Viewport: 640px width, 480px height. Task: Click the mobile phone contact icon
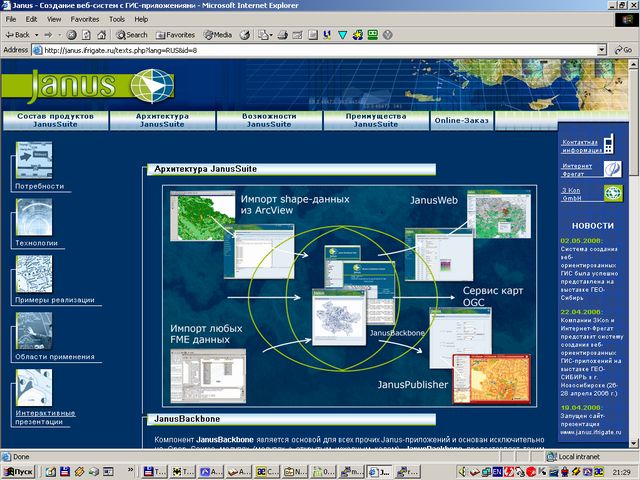coord(609,144)
